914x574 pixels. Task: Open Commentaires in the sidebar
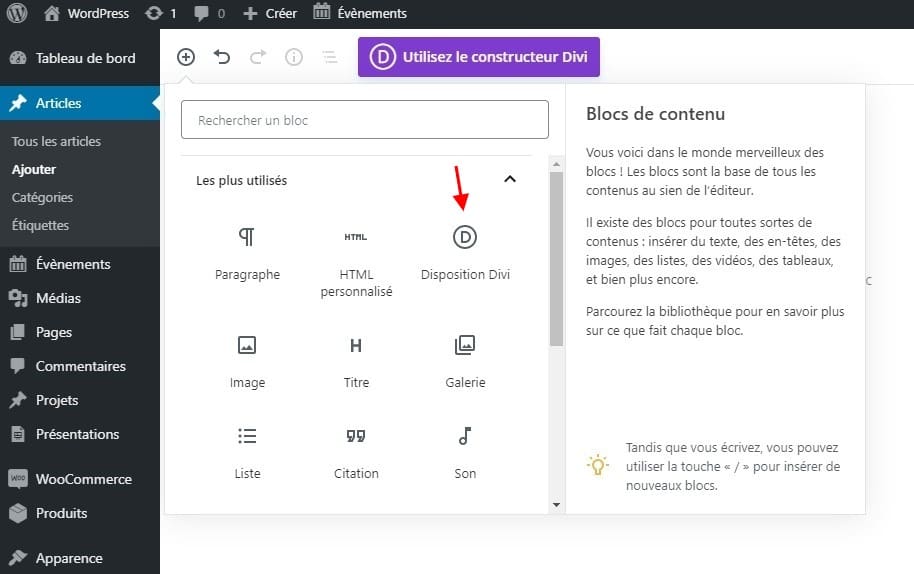[x=80, y=366]
